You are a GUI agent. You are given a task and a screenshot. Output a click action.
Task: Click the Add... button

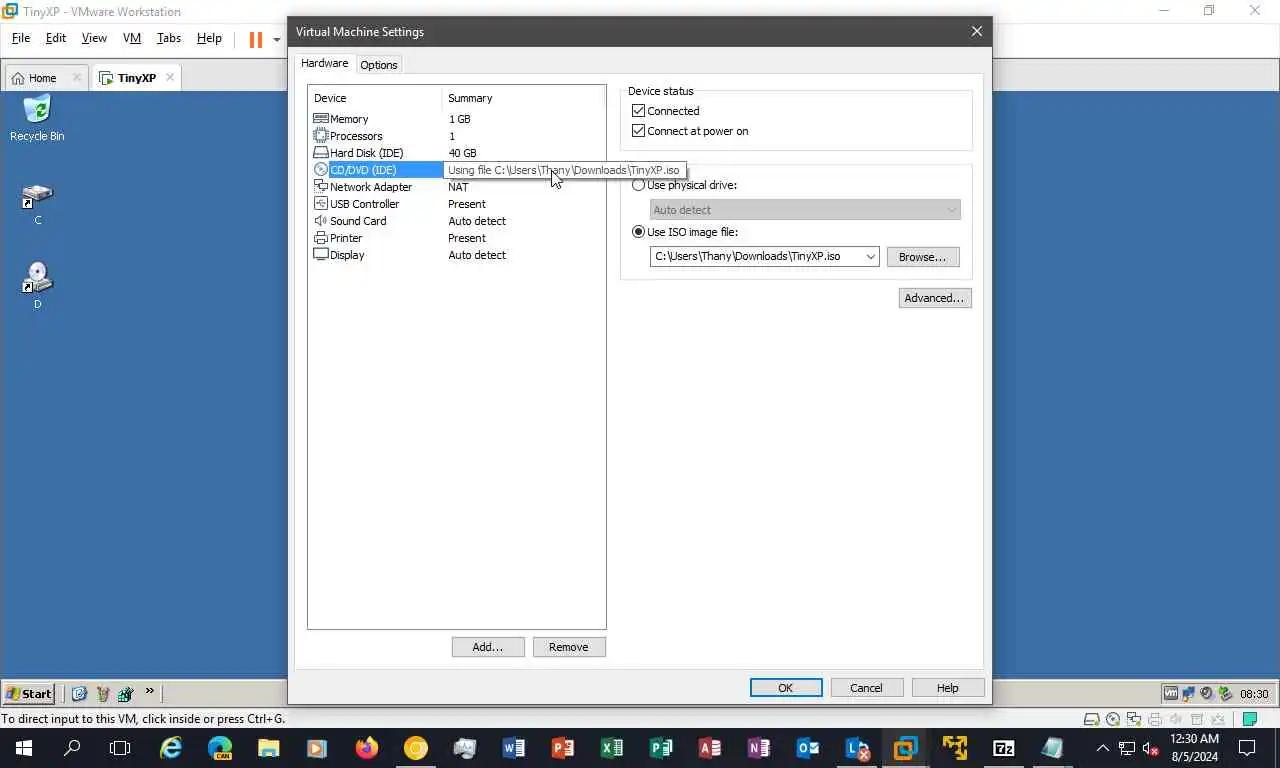[x=488, y=647]
